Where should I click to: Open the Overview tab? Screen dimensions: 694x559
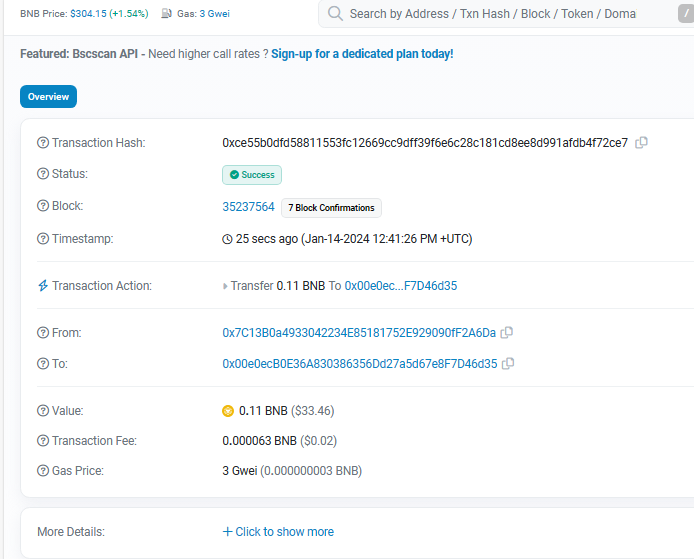[48, 96]
